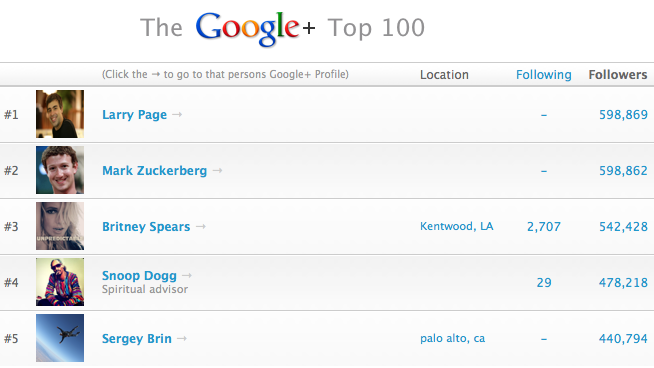Click the arrow icon next to Larry Page
This screenshot has height=368, width=654.
click(x=177, y=114)
